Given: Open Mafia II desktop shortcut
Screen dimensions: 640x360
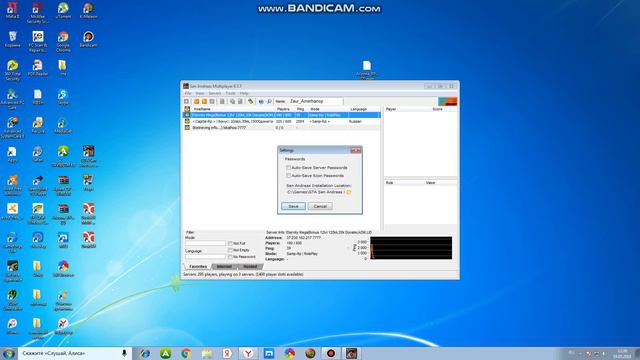Looking at the screenshot, I should pyautogui.click(x=12, y=11).
